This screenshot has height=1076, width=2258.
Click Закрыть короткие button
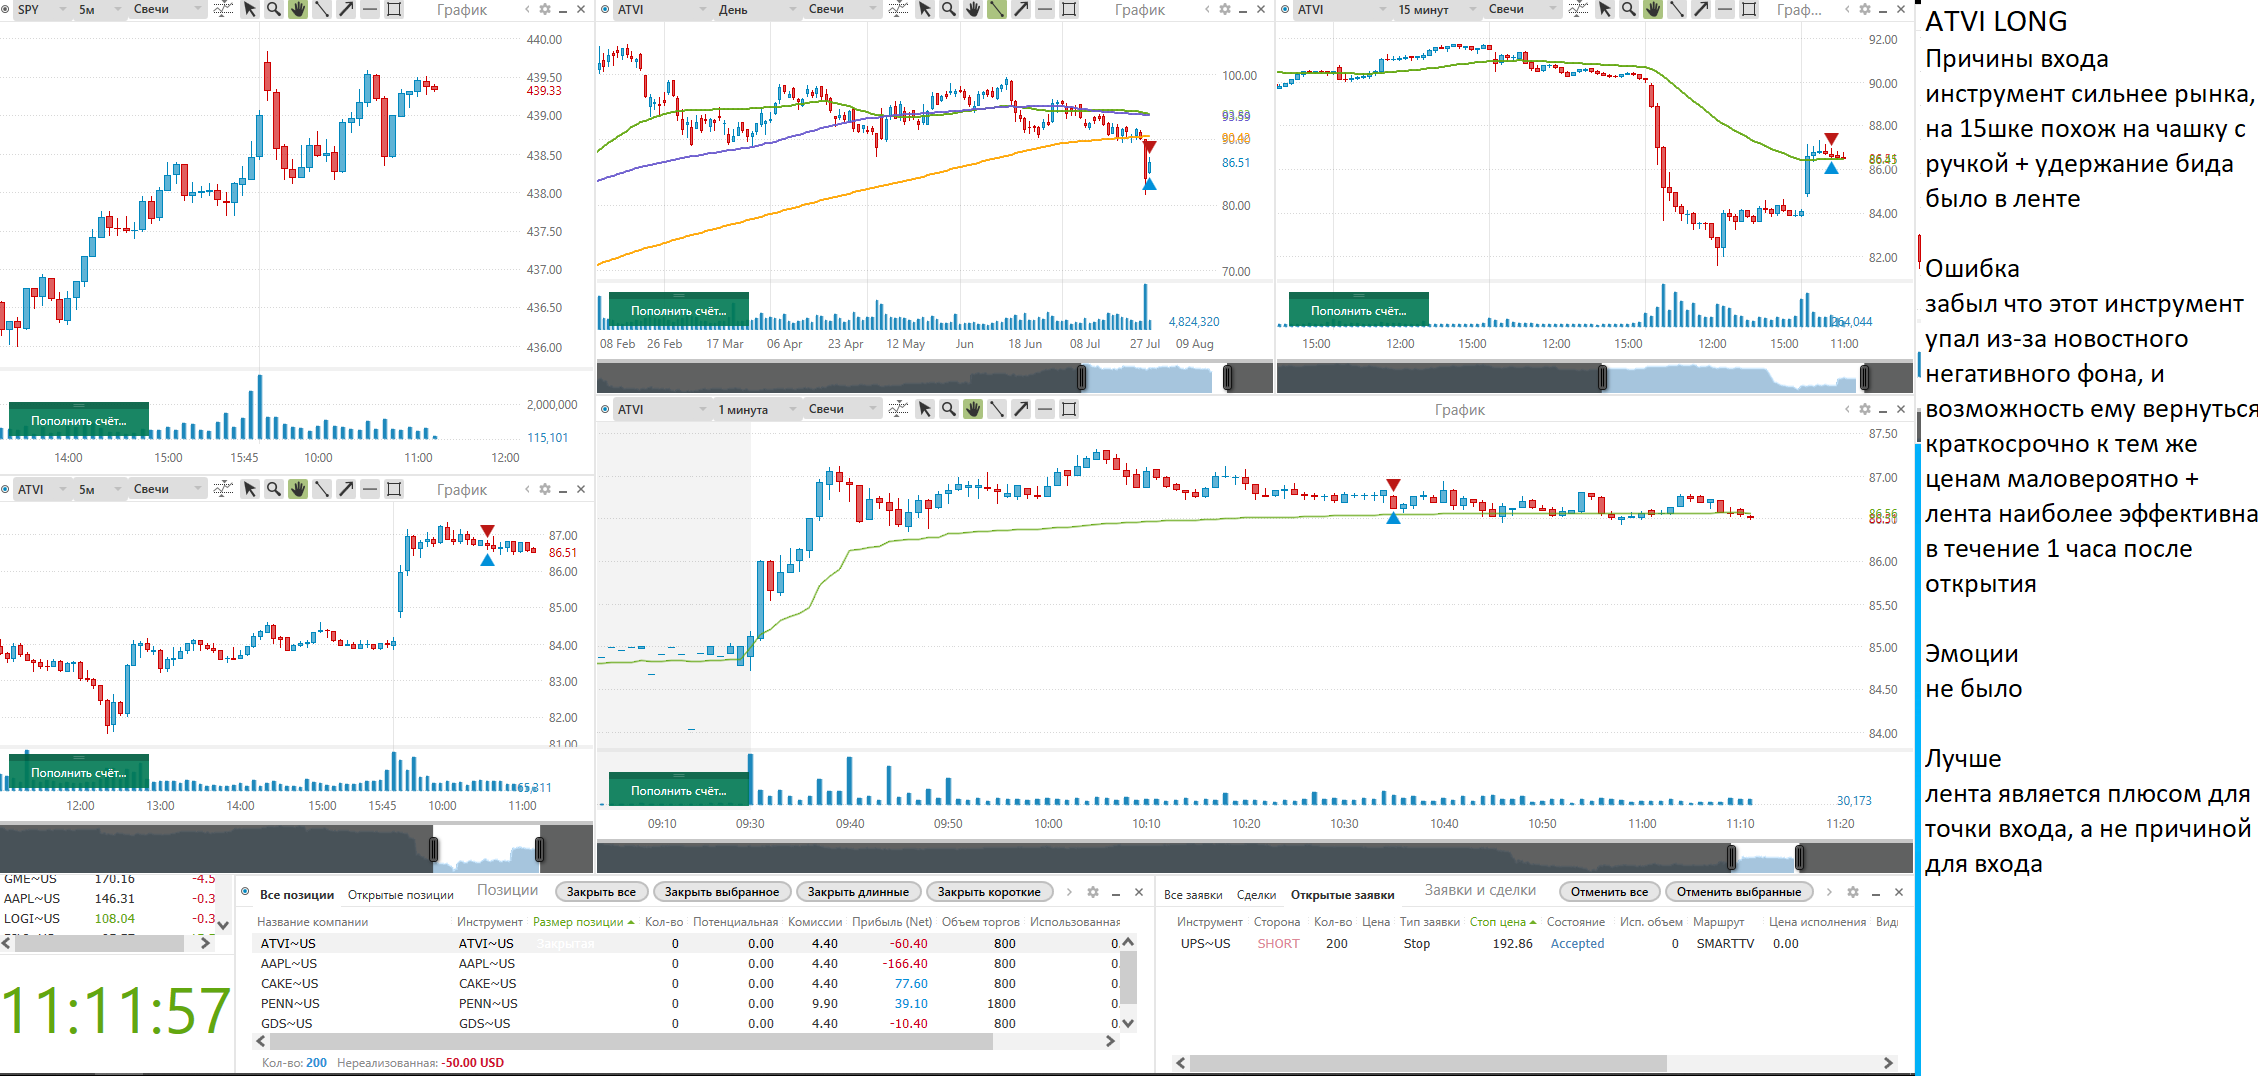pos(989,892)
